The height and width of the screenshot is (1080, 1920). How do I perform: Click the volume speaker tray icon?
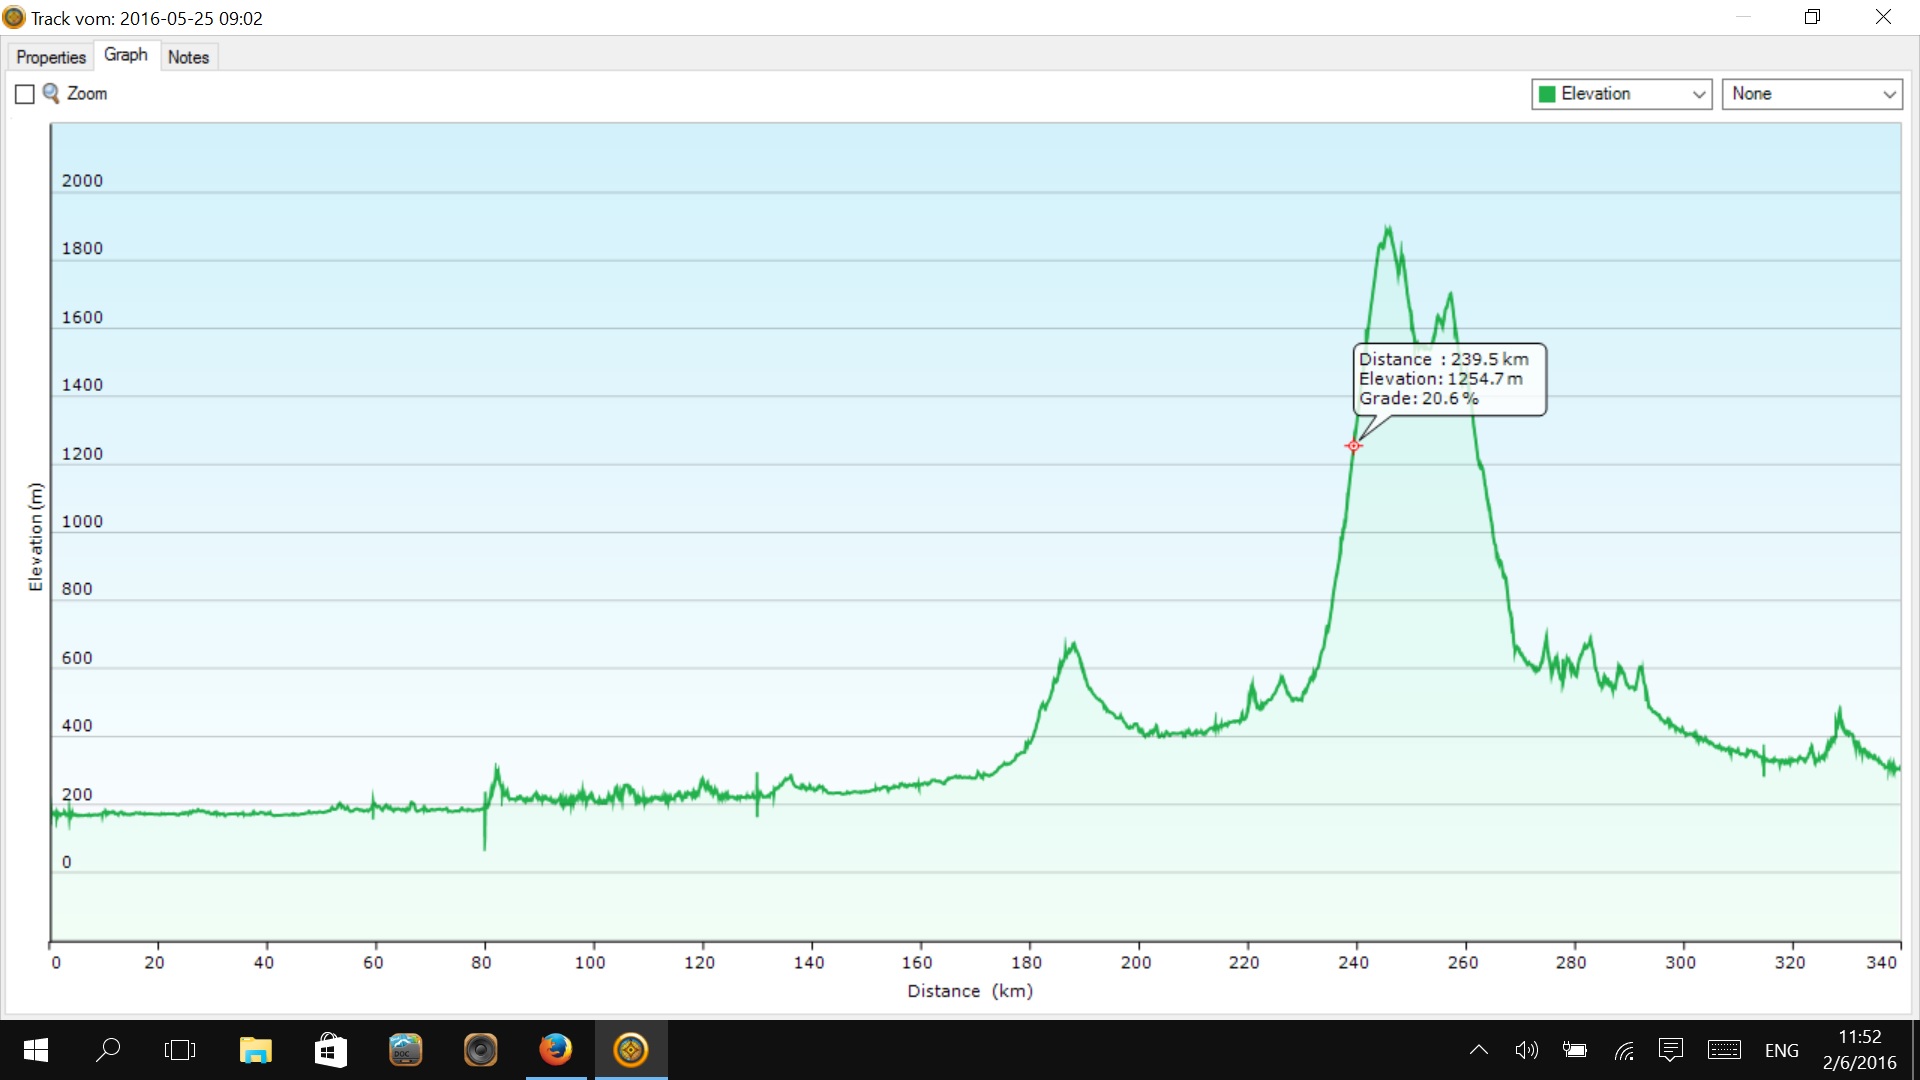pos(1526,1050)
